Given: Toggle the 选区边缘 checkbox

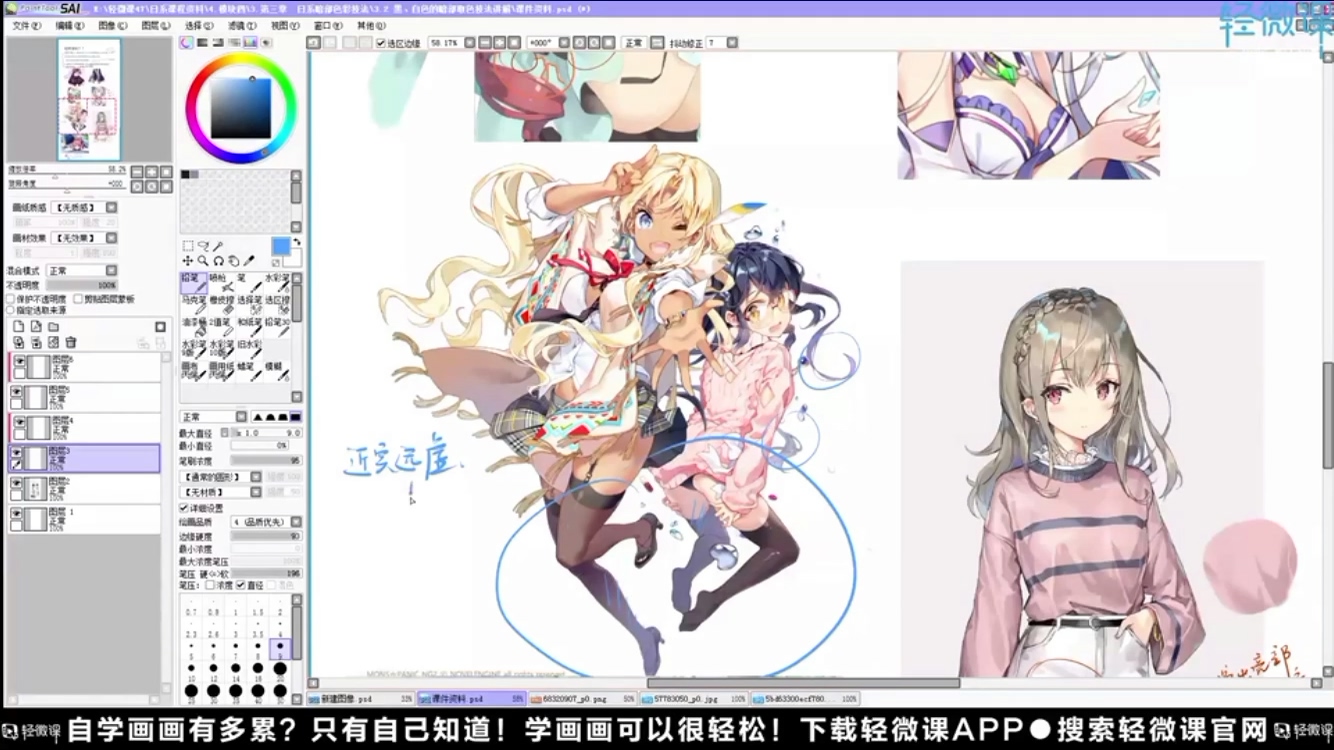Looking at the screenshot, I should (381, 43).
